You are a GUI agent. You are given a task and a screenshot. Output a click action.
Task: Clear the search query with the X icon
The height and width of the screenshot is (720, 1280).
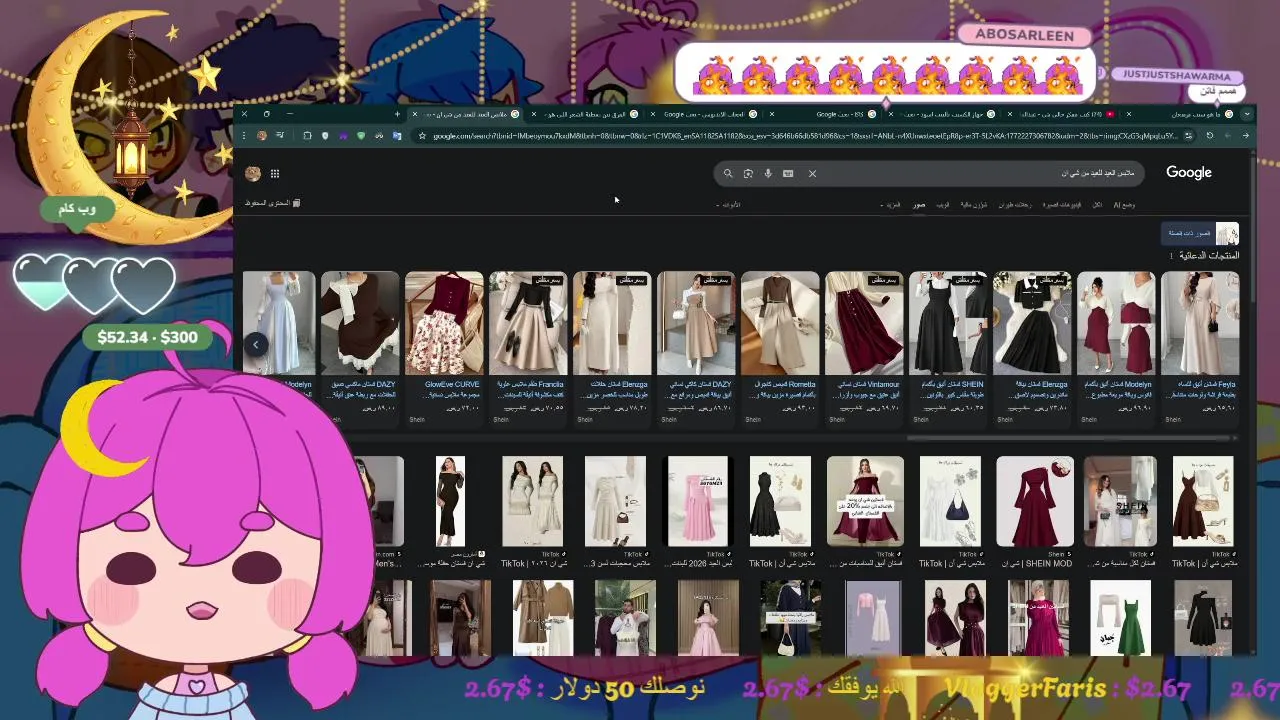tap(812, 173)
